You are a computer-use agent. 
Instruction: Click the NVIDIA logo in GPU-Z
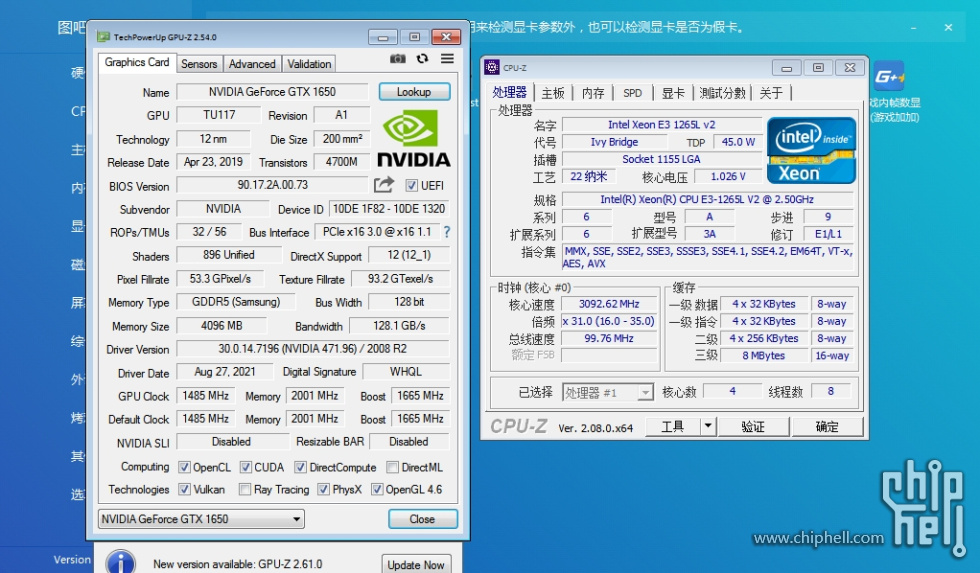pos(413,139)
